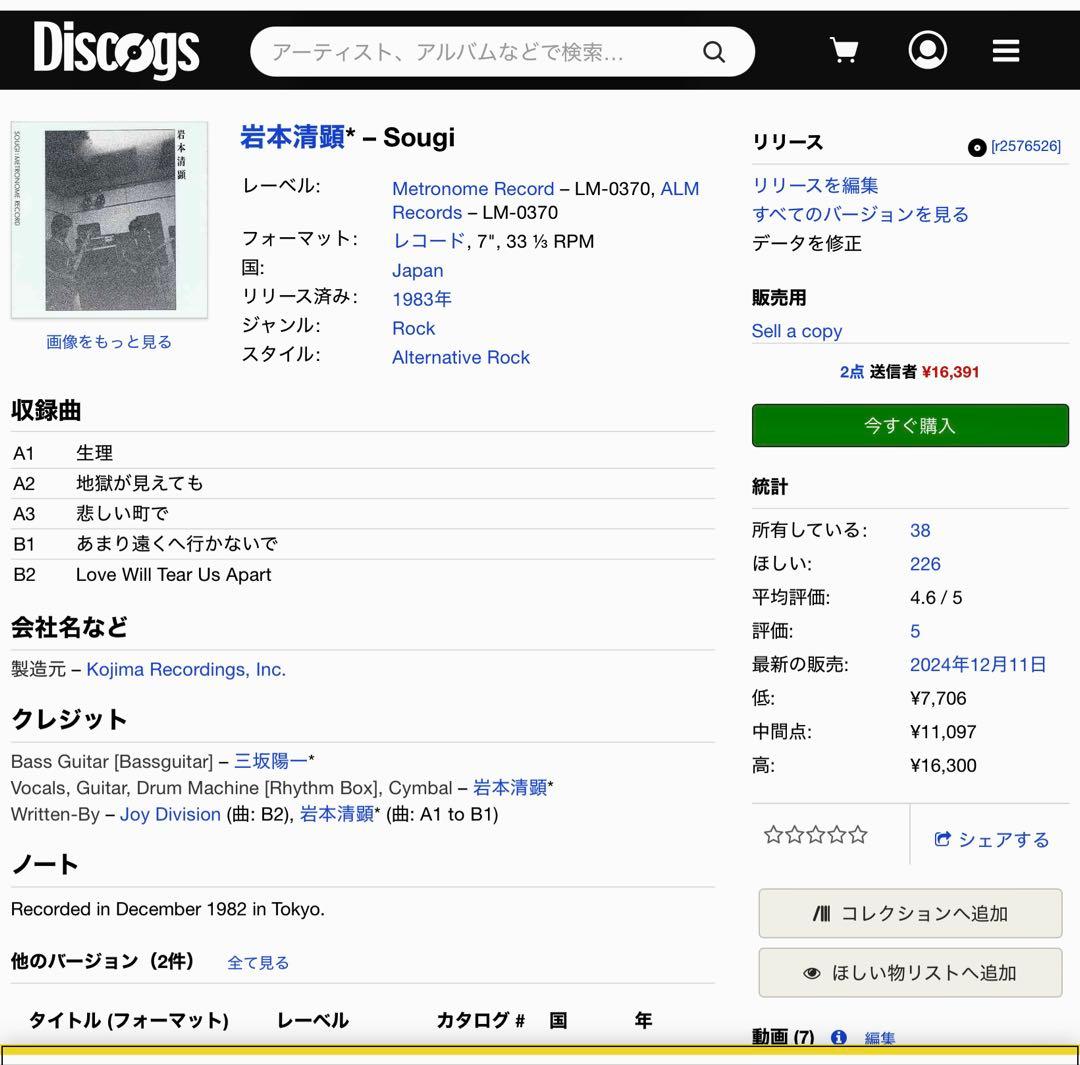1080x1065 pixels.
Task: Click the 2点 for-sale link
Action: tap(851, 372)
